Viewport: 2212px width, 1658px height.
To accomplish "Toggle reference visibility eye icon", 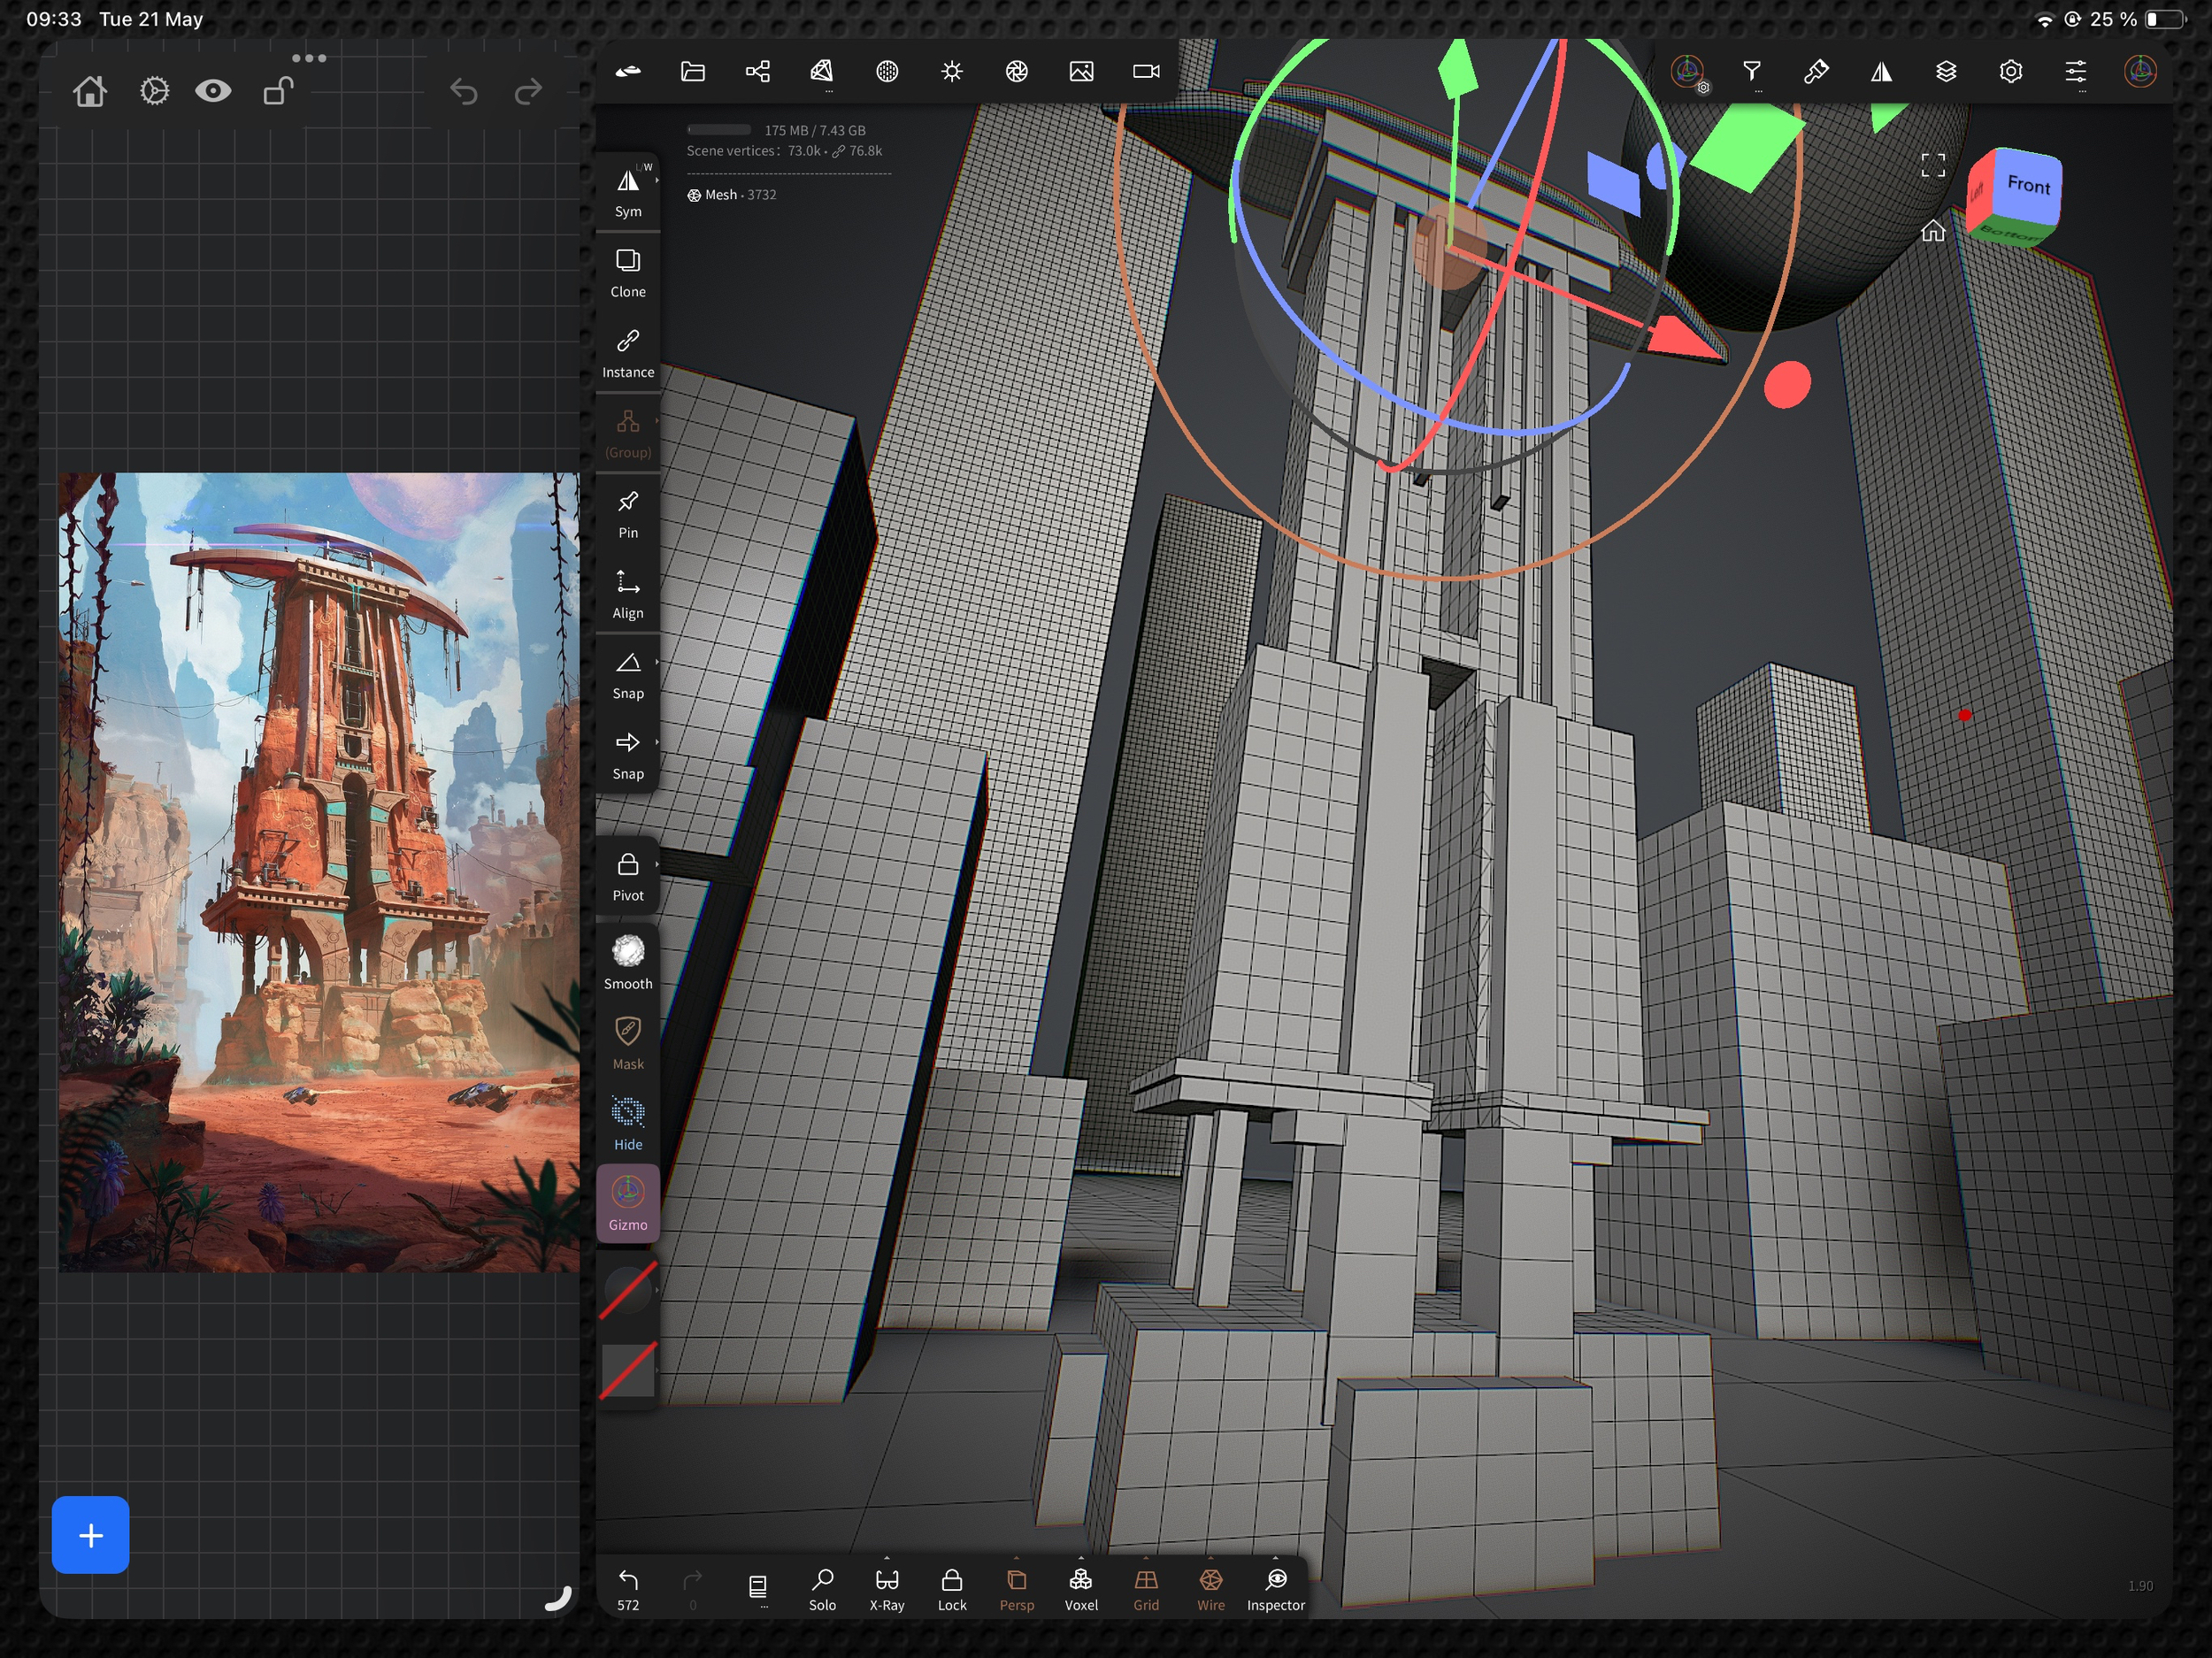I will point(213,91).
